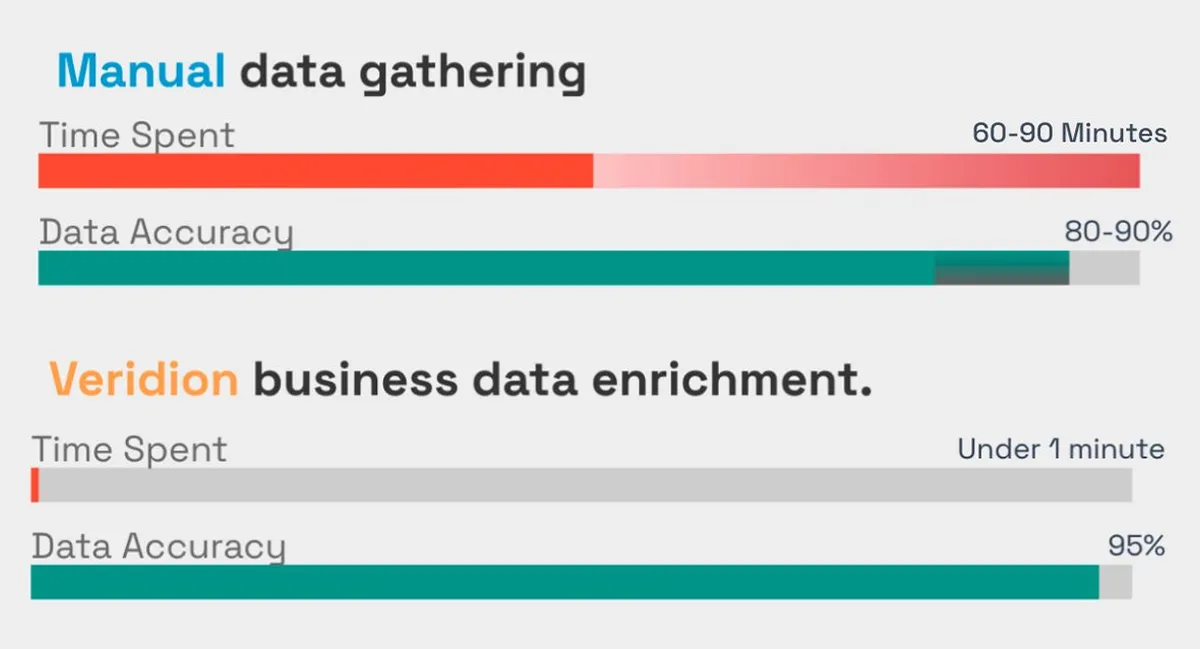Click the Veridion "Data Accuracy" label
1200x649 pixels.
[159, 548]
